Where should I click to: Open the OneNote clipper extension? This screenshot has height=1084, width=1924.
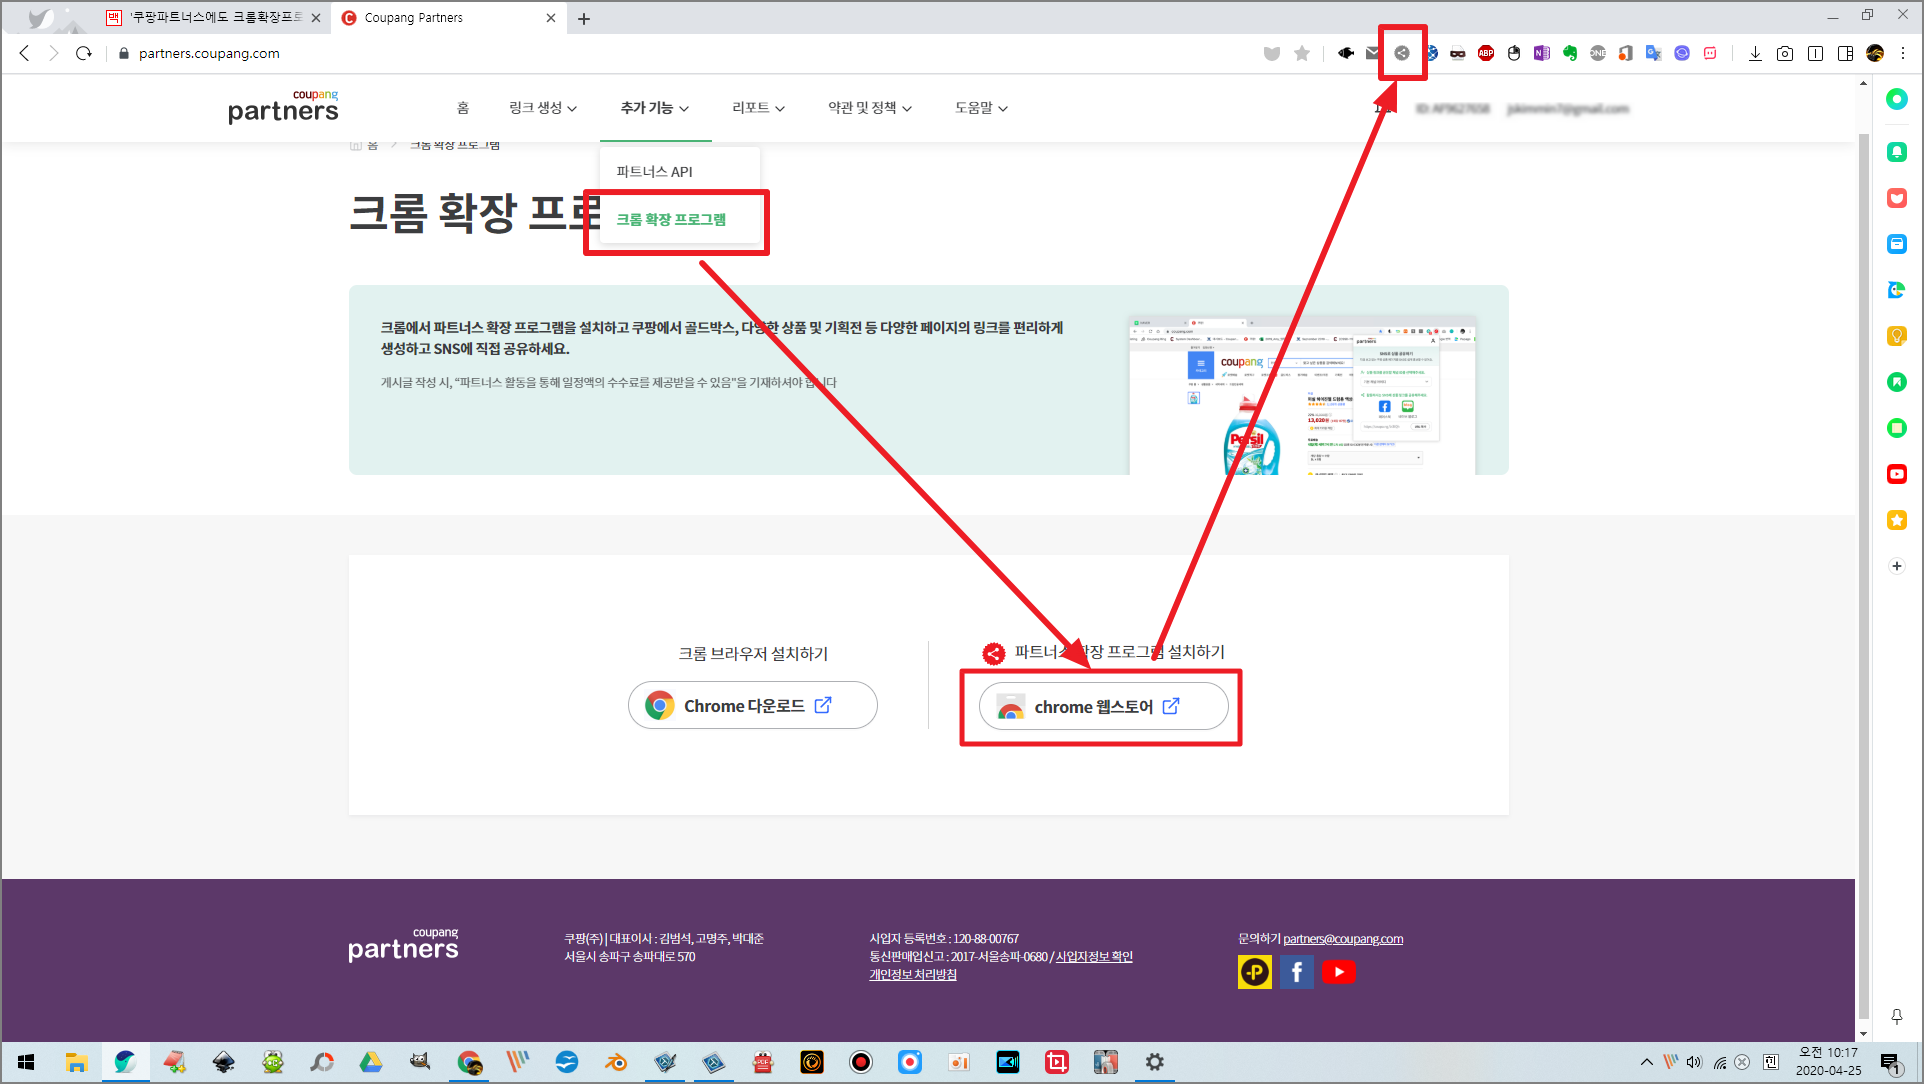click(1542, 53)
